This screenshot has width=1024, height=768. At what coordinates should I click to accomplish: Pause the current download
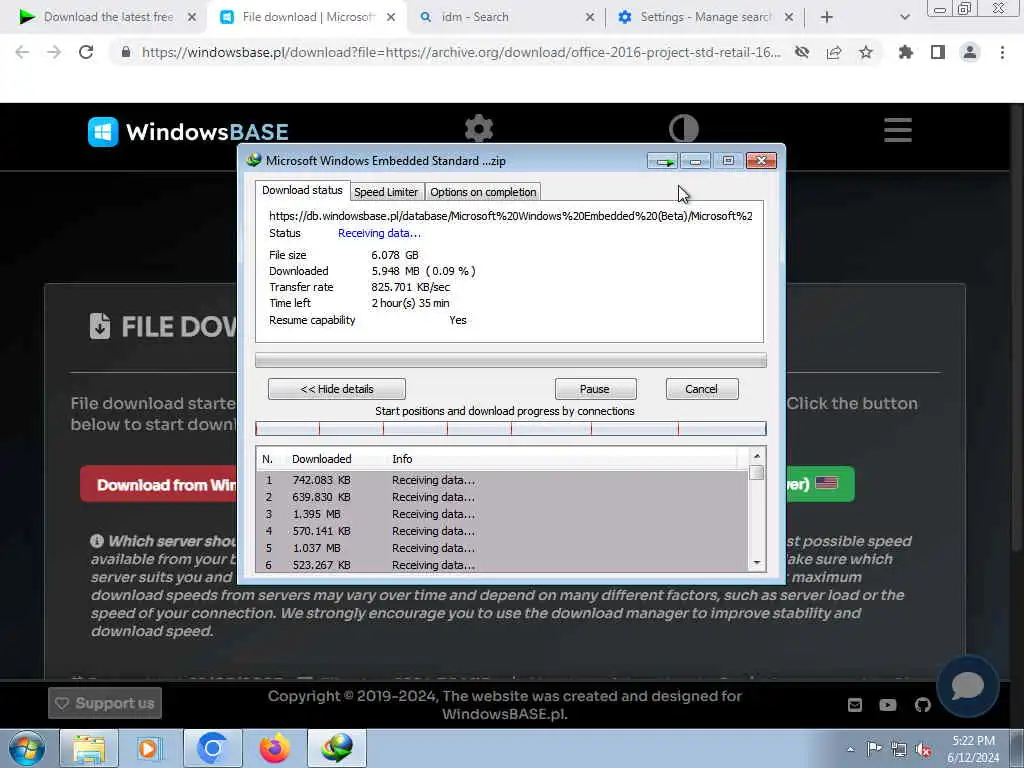pos(595,389)
